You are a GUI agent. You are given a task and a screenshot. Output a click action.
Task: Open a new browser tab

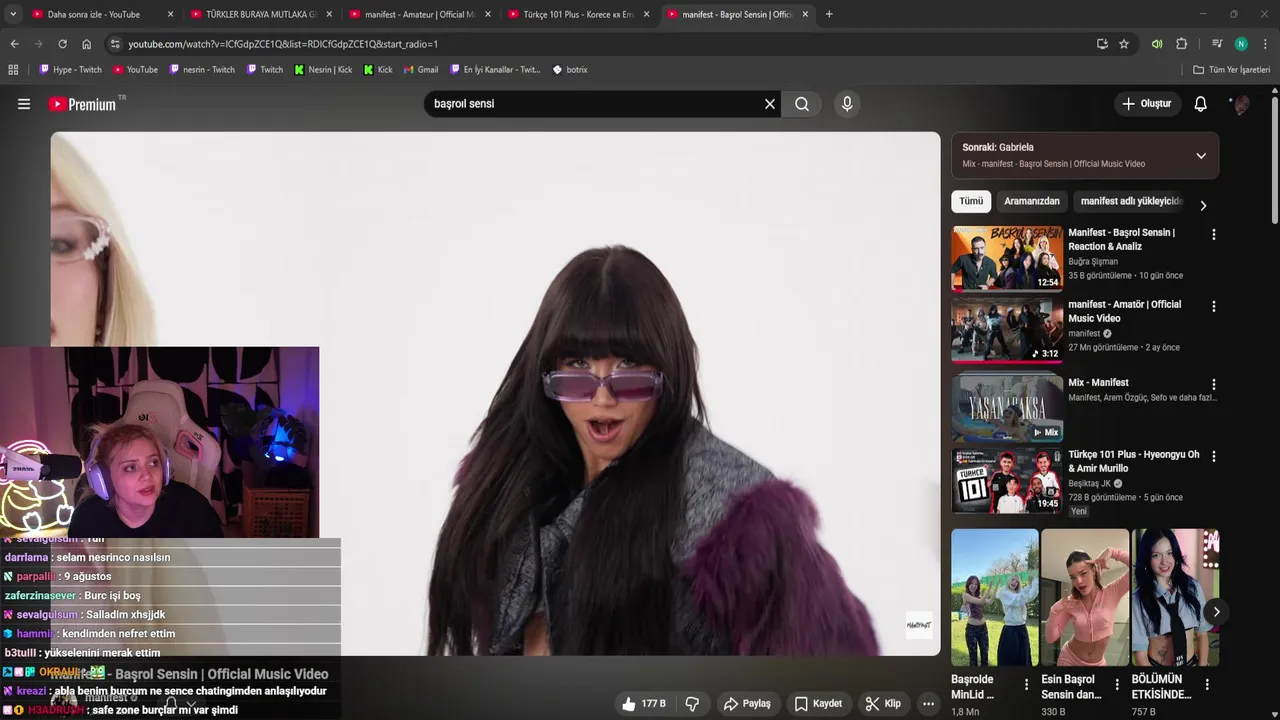[x=829, y=14]
